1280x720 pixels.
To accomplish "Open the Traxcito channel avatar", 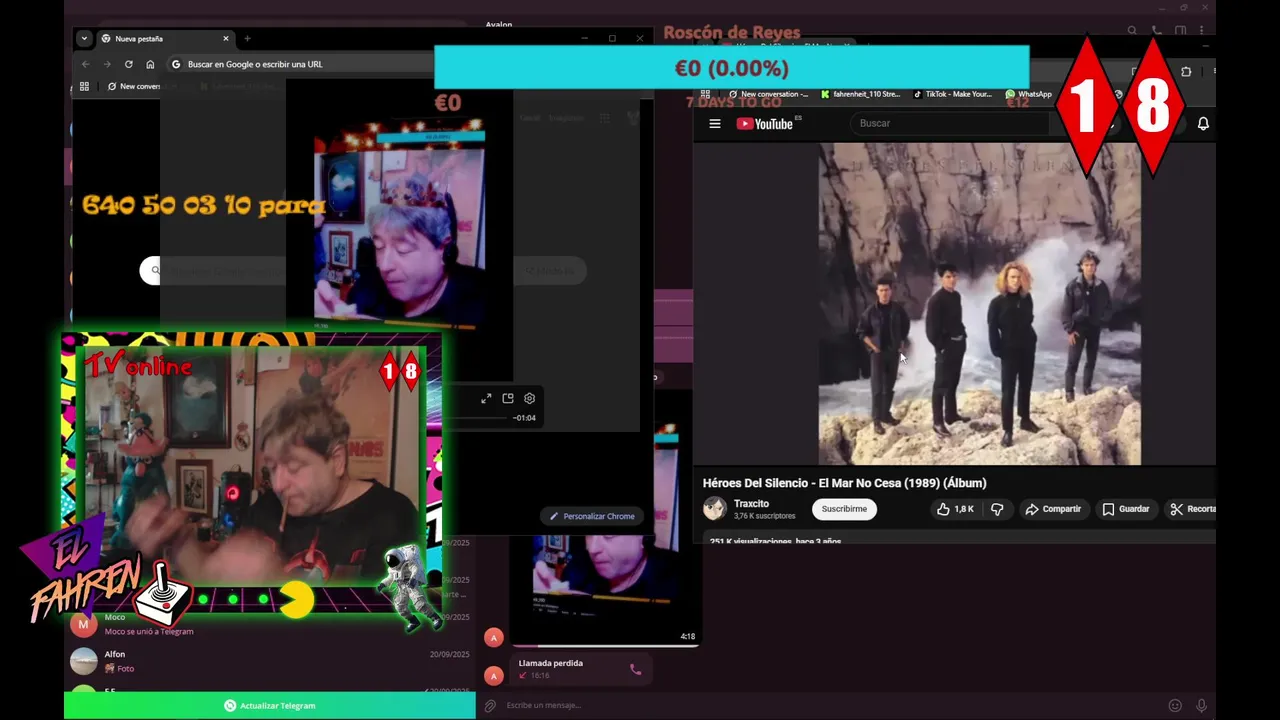I will coord(715,509).
